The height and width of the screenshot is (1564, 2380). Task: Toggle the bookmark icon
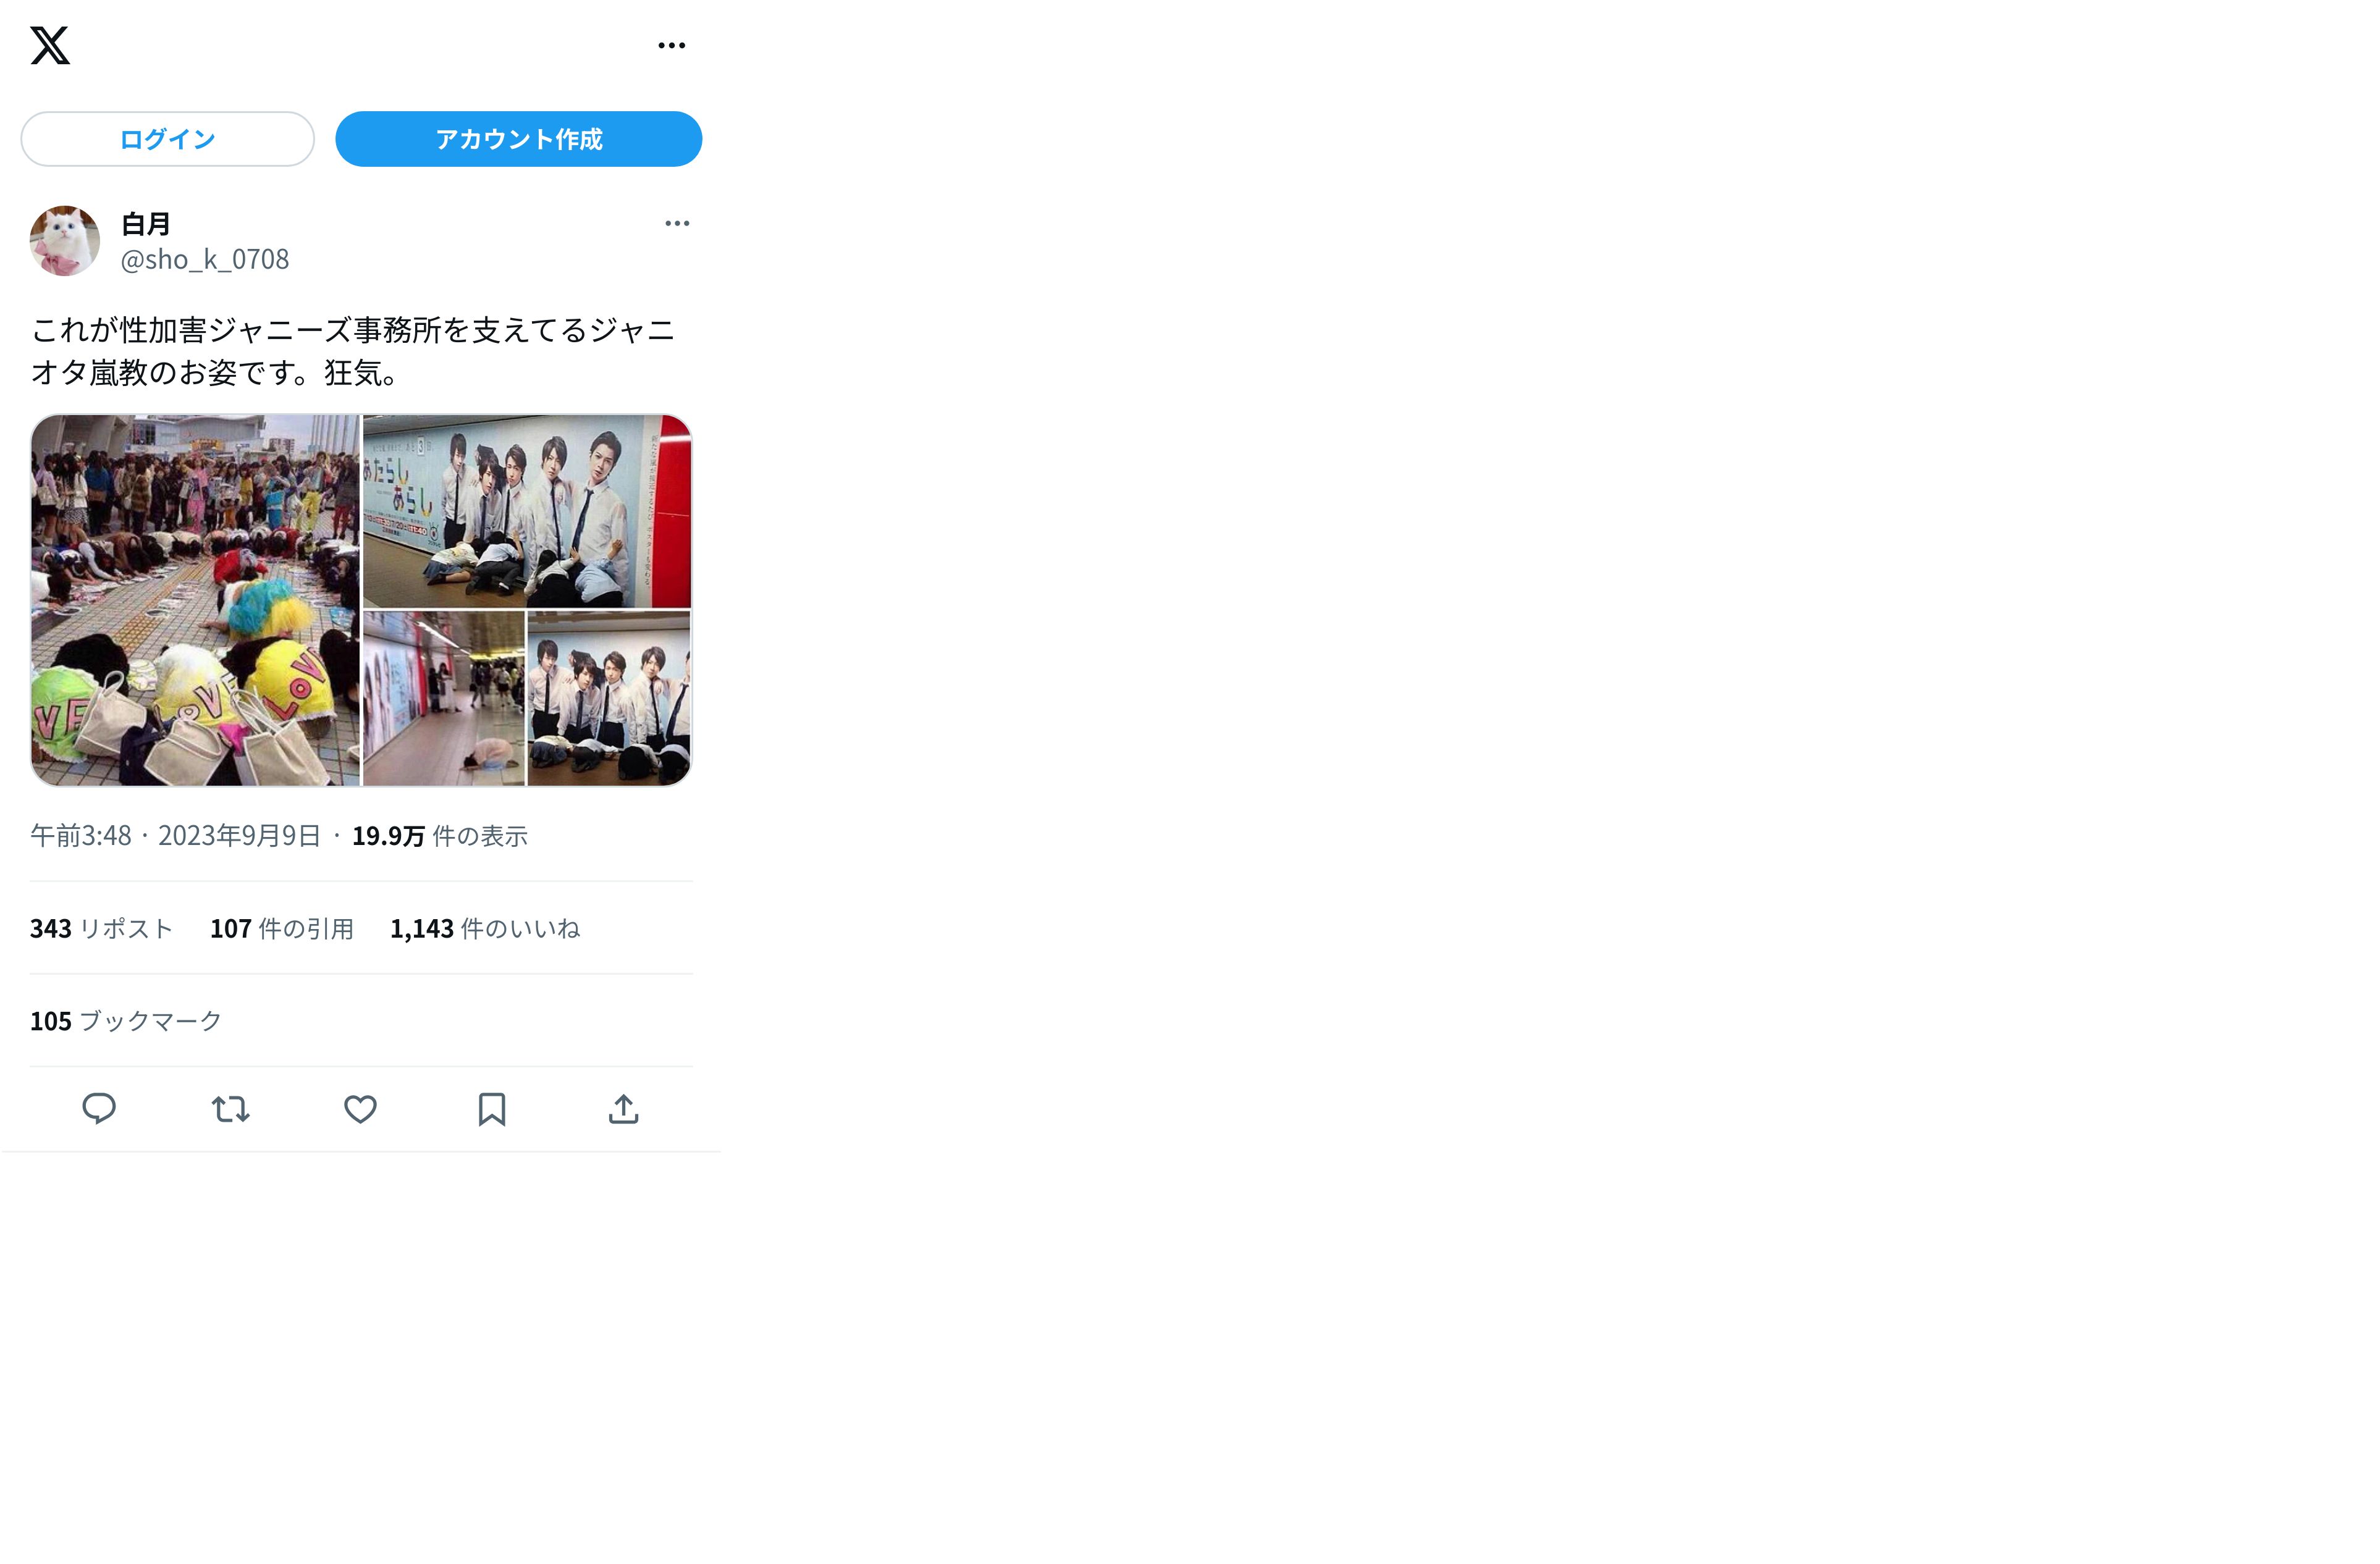coord(492,1109)
